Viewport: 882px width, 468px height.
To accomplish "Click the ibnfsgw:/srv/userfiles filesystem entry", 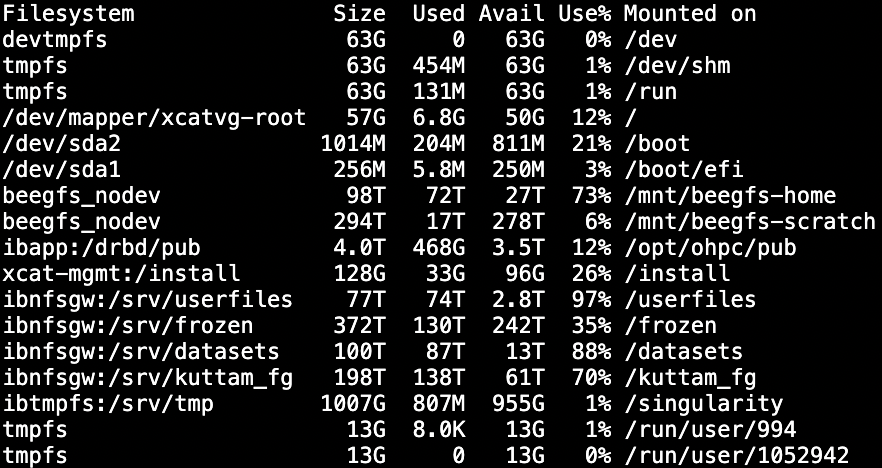I will 147,300.
